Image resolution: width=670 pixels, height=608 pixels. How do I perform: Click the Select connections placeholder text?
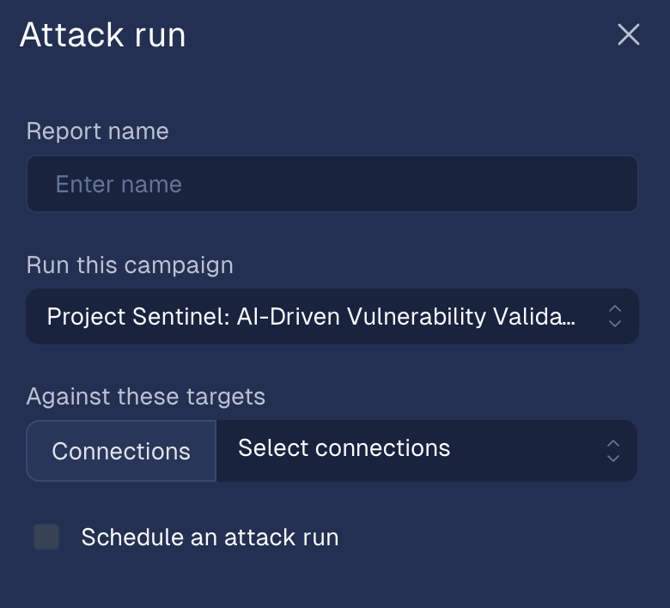coord(344,448)
